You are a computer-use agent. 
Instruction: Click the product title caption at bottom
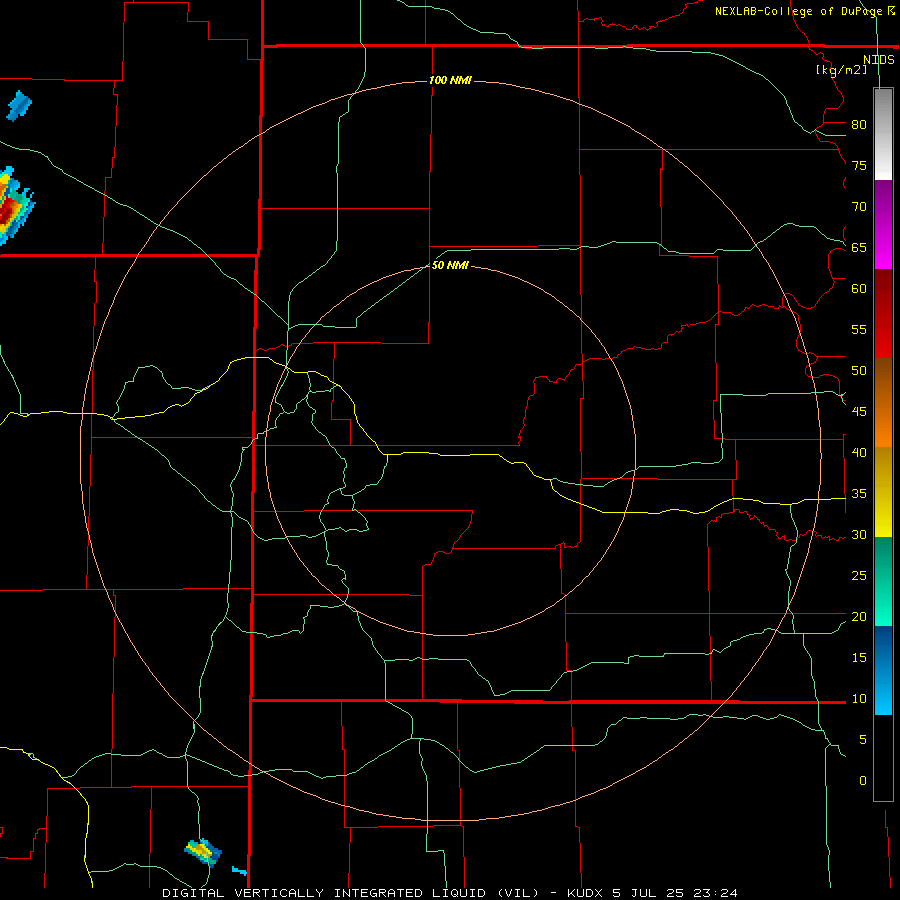click(x=449, y=893)
